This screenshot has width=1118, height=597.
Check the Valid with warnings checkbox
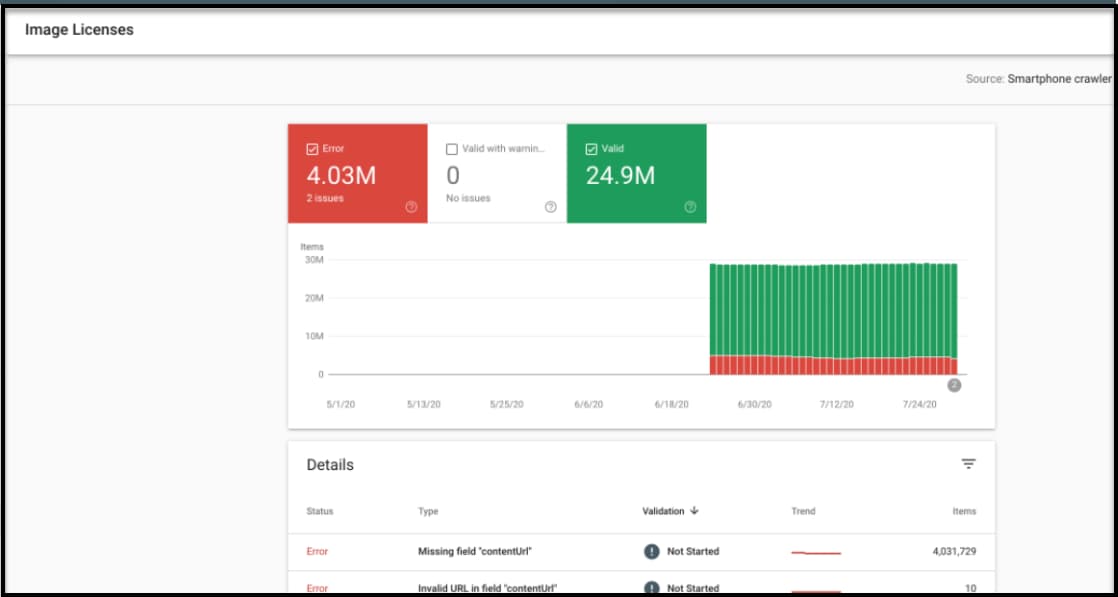coord(451,149)
